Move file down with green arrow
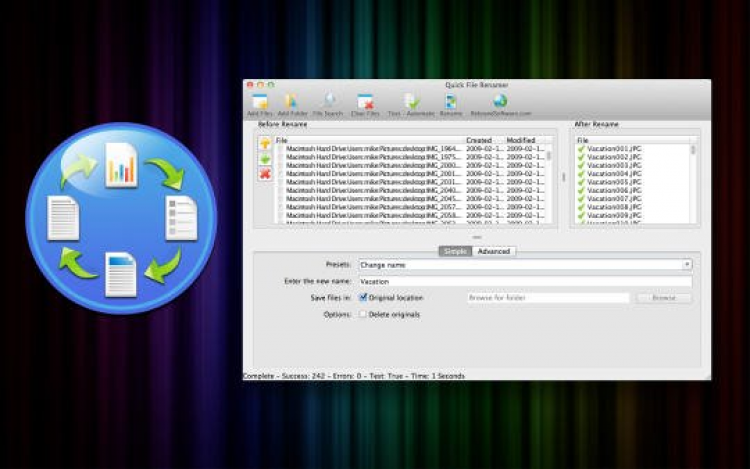 tap(265, 158)
